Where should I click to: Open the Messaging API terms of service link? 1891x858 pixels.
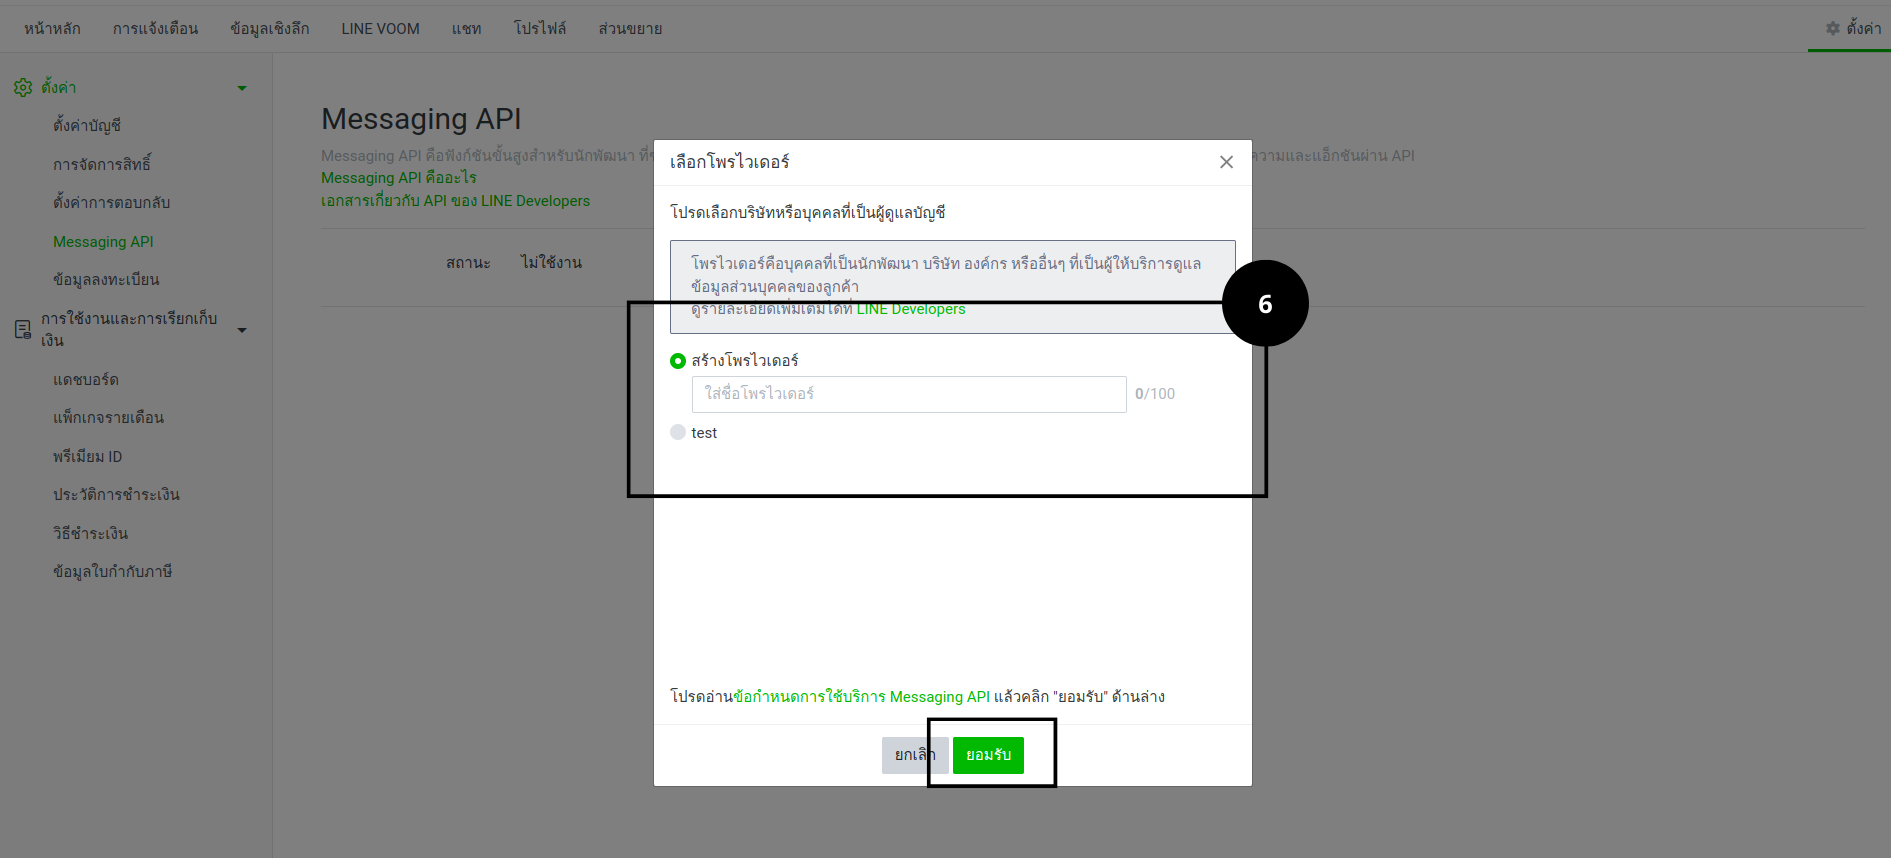(x=862, y=697)
